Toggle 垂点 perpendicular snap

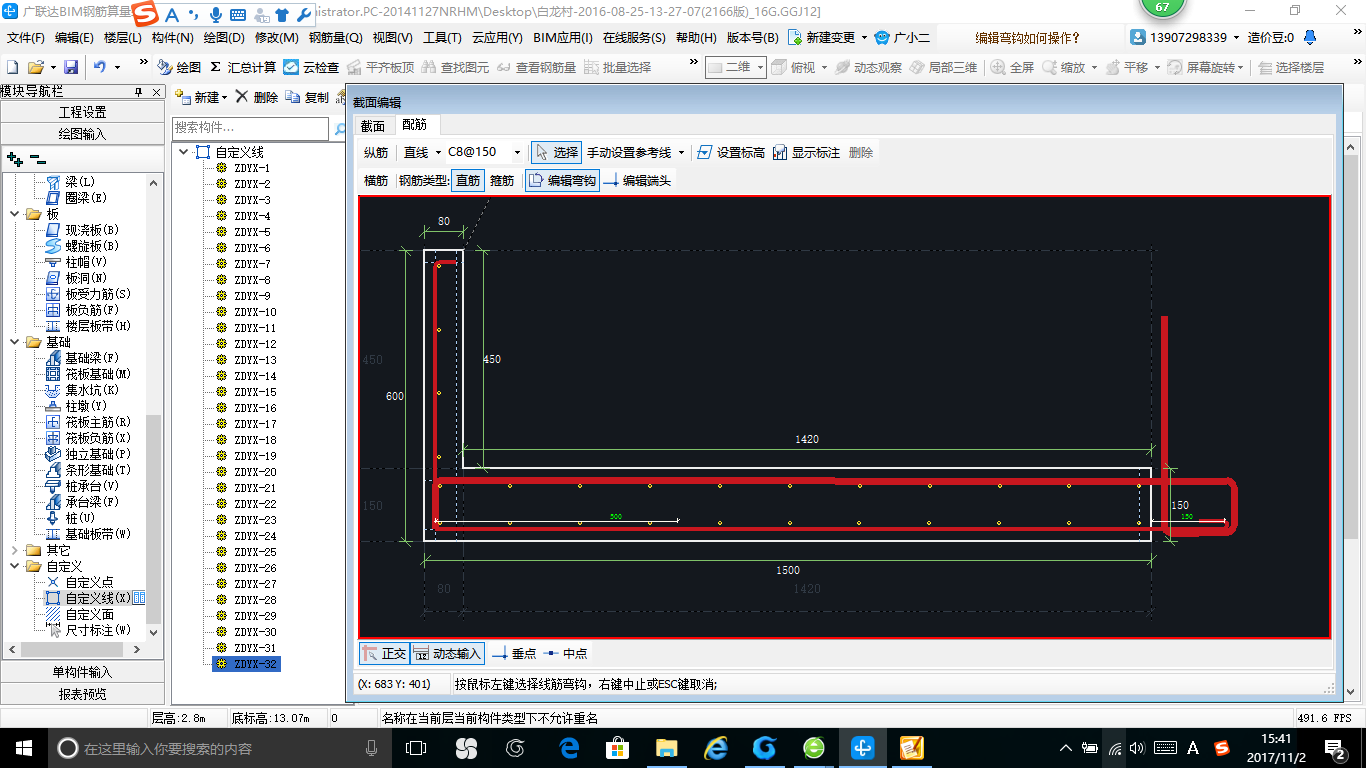tap(514, 653)
